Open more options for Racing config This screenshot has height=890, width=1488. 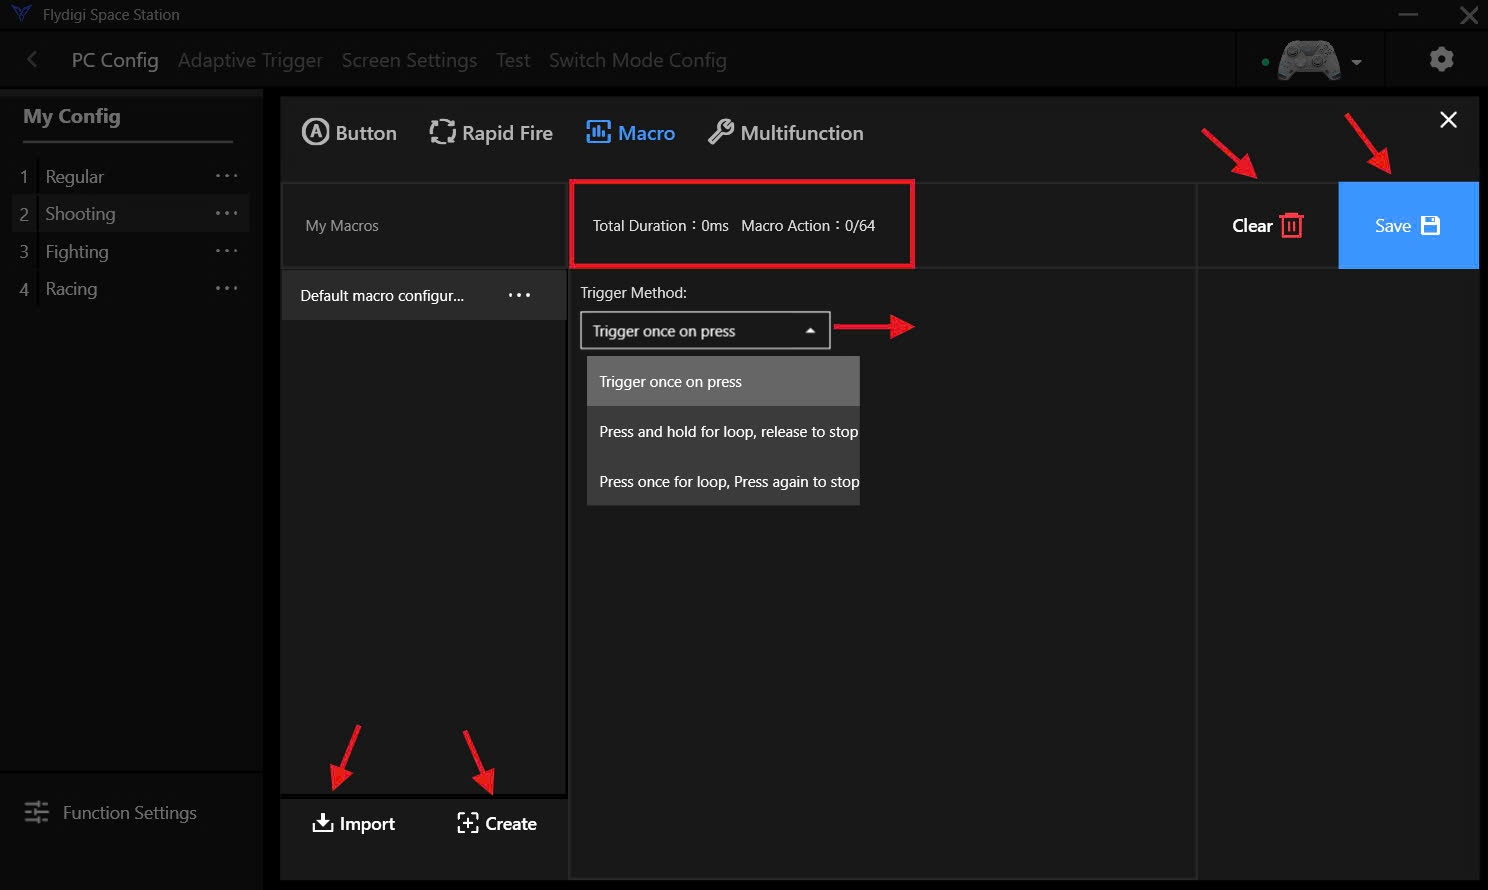[x=227, y=288]
